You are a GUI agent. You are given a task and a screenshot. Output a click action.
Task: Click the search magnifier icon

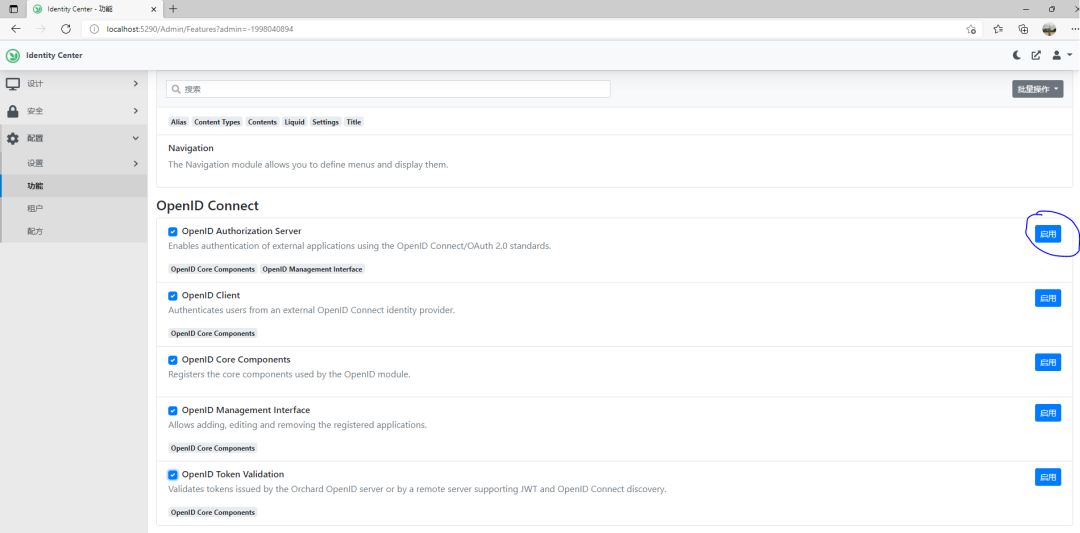click(x=176, y=90)
